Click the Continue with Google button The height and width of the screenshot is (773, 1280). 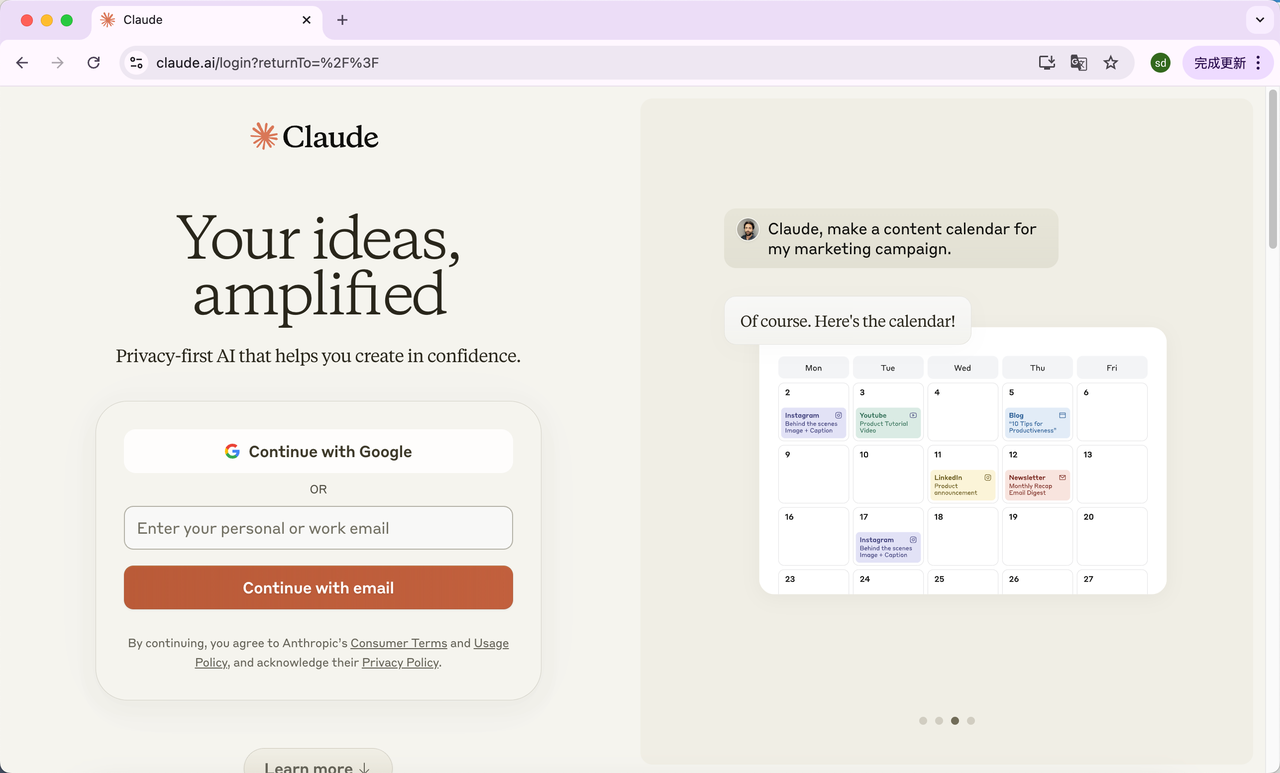click(x=318, y=451)
